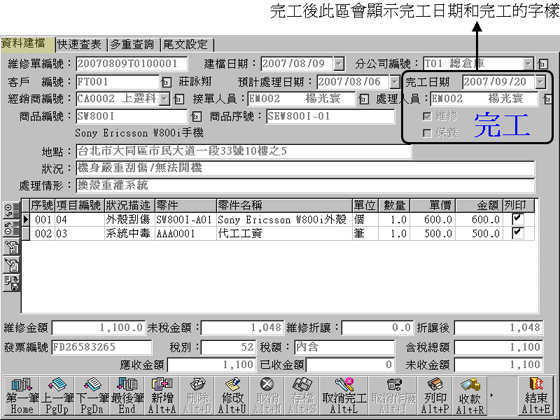Click the remove-row minus icon beside the table
This screenshot has height=420, width=560.
(11, 229)
